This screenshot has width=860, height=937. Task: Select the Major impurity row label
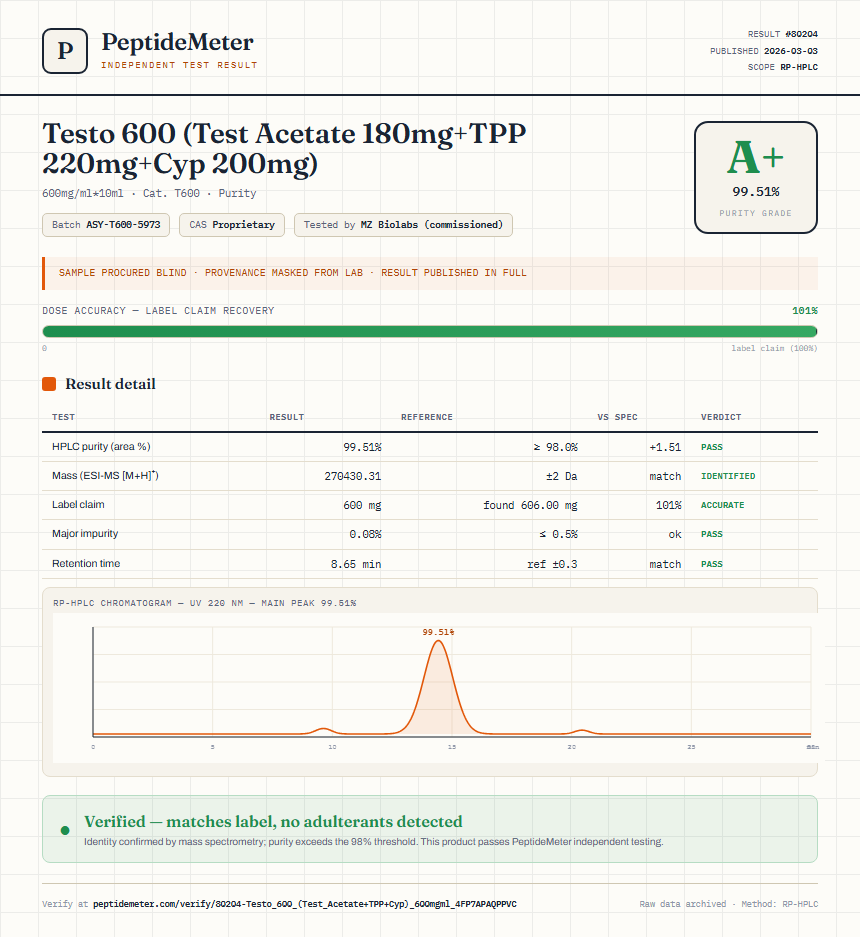pos(85,534)
